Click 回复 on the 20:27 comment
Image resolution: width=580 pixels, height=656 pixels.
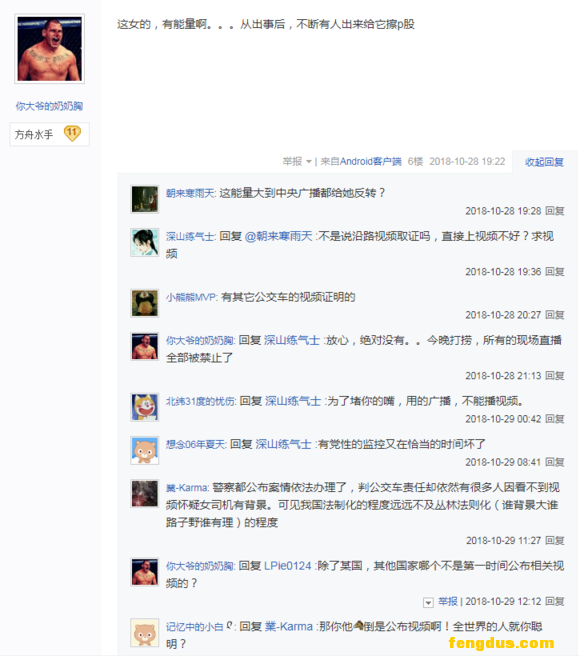[x=554, y=315]
